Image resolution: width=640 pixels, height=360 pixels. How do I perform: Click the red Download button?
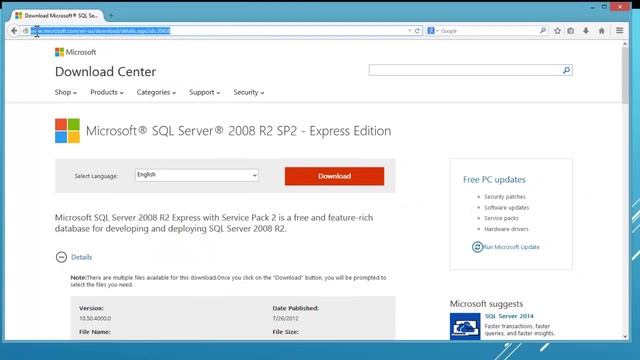[334, 176]
